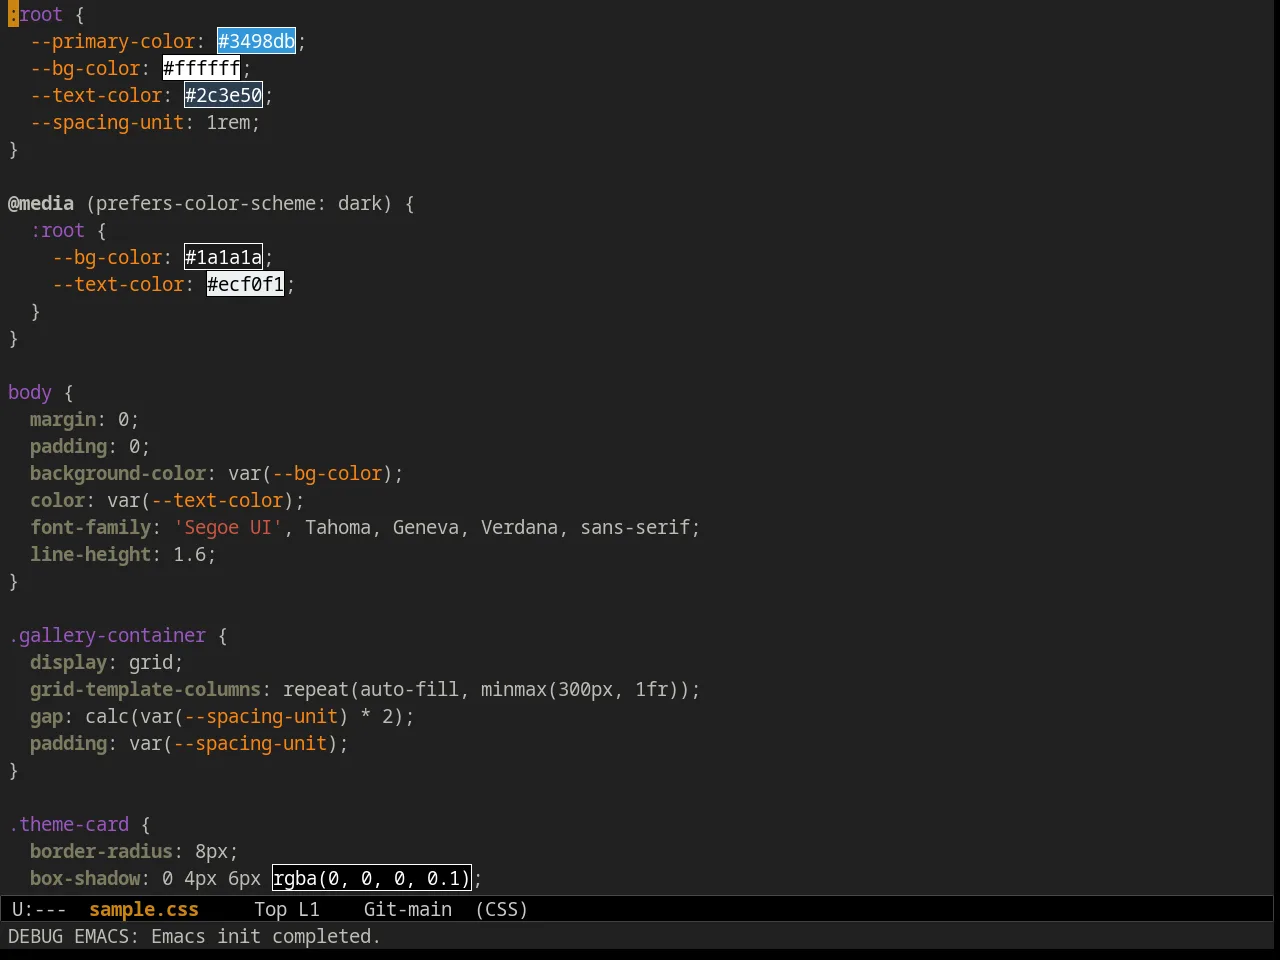Viewport: 1280px width, 960px height.
Task: Click the #ecf0f1 color value
Action: click(x=245, y=284)
